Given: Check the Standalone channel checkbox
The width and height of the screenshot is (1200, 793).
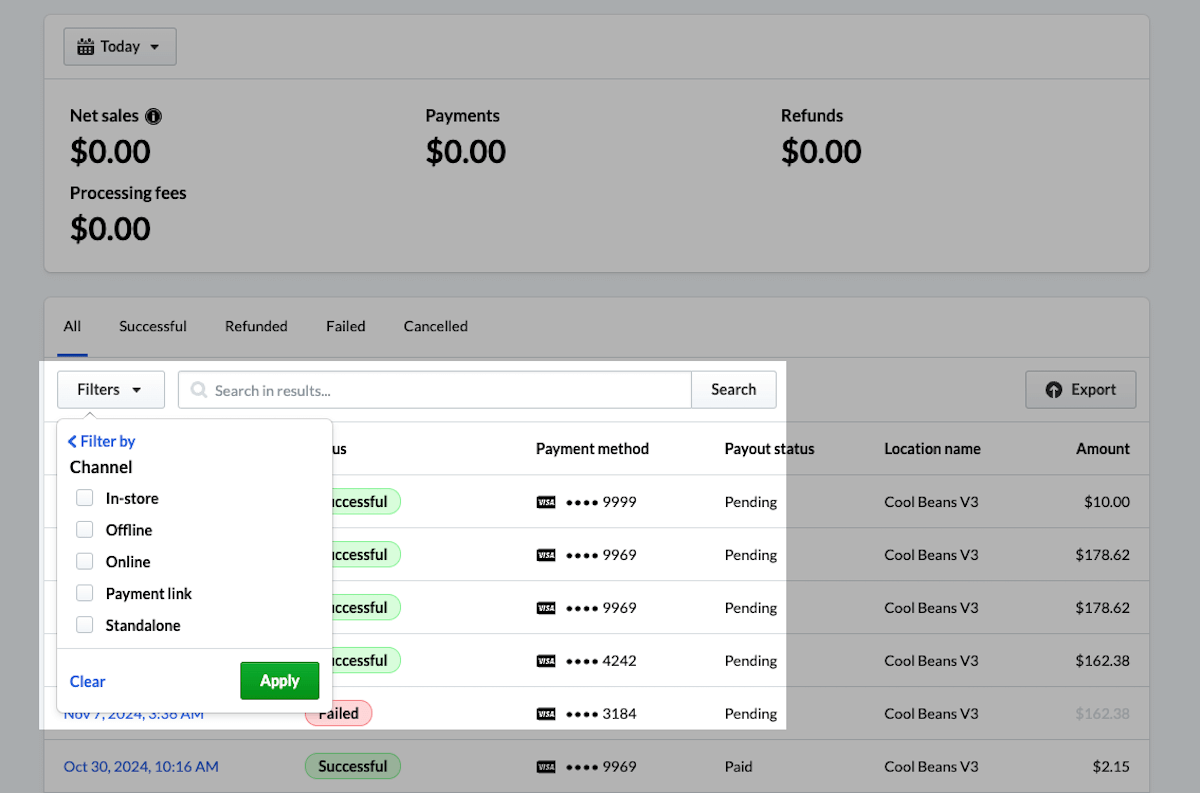Looking at the screenshot, I should [x=85, y=626].
